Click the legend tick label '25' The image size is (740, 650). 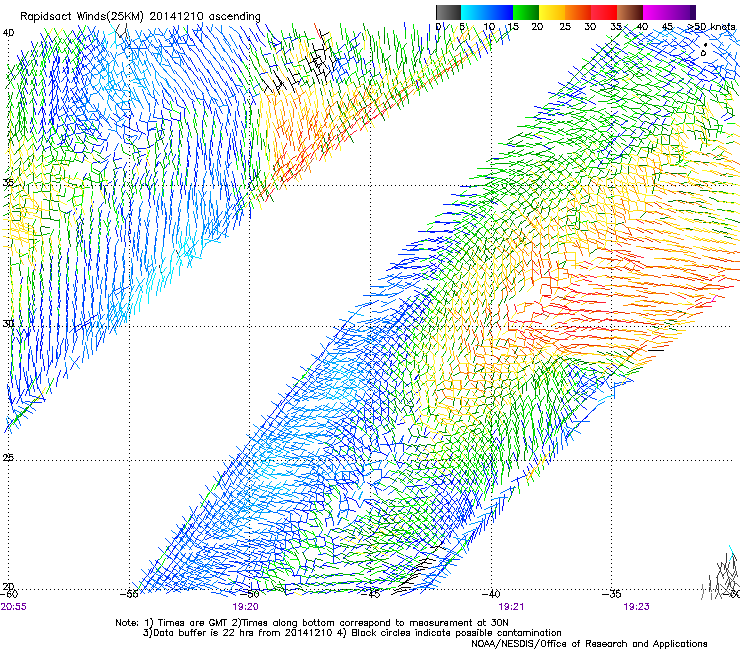[565, 26]
